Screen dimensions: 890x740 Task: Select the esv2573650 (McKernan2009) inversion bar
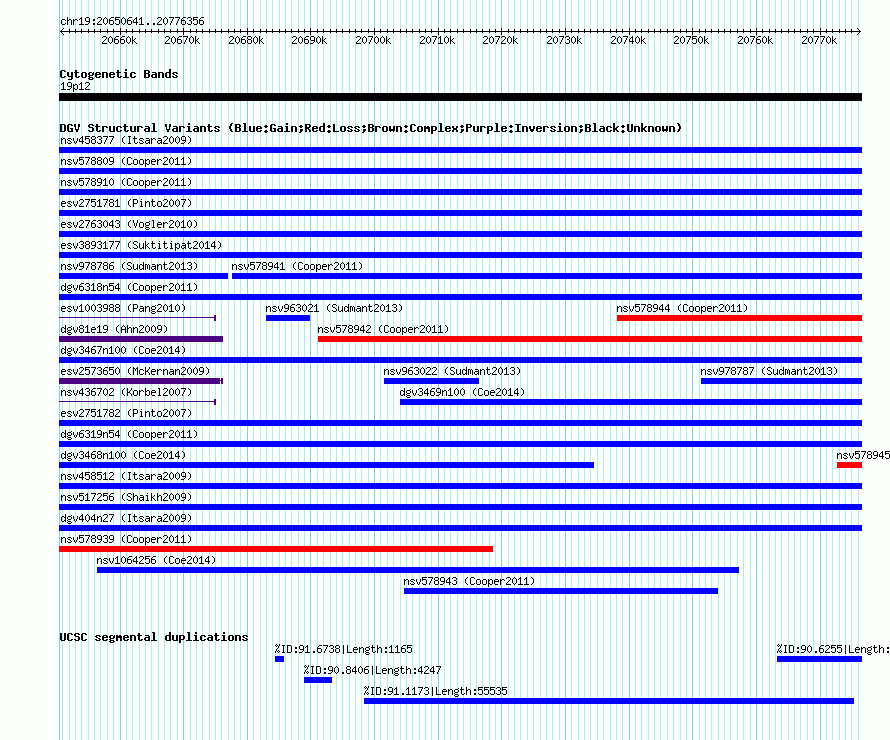click(141, 381)
